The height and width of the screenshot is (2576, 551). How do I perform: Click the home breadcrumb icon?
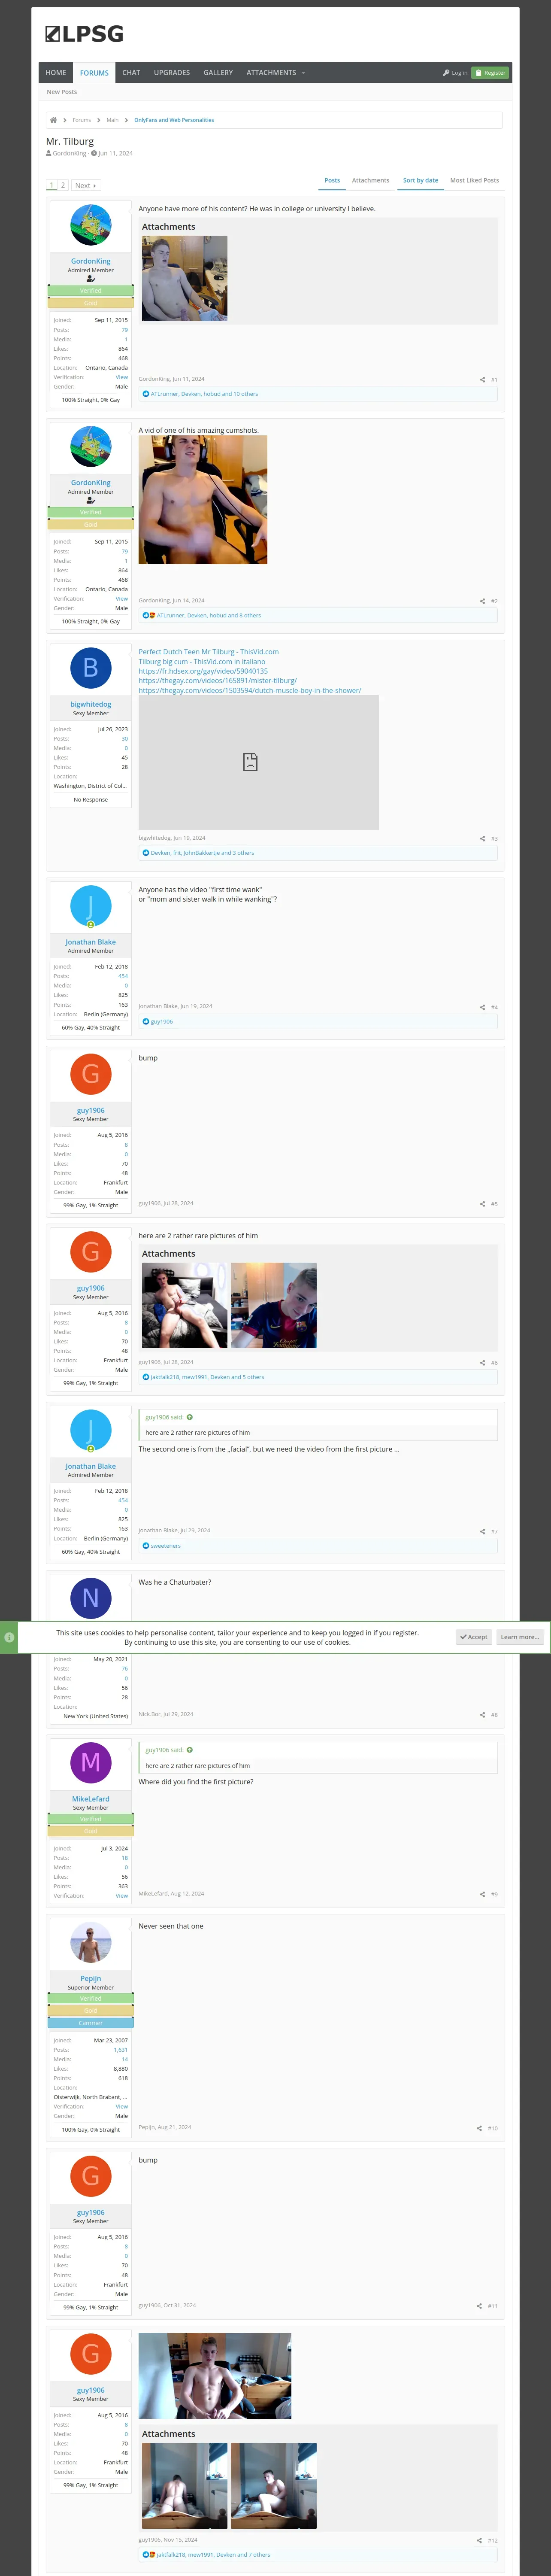53,120
